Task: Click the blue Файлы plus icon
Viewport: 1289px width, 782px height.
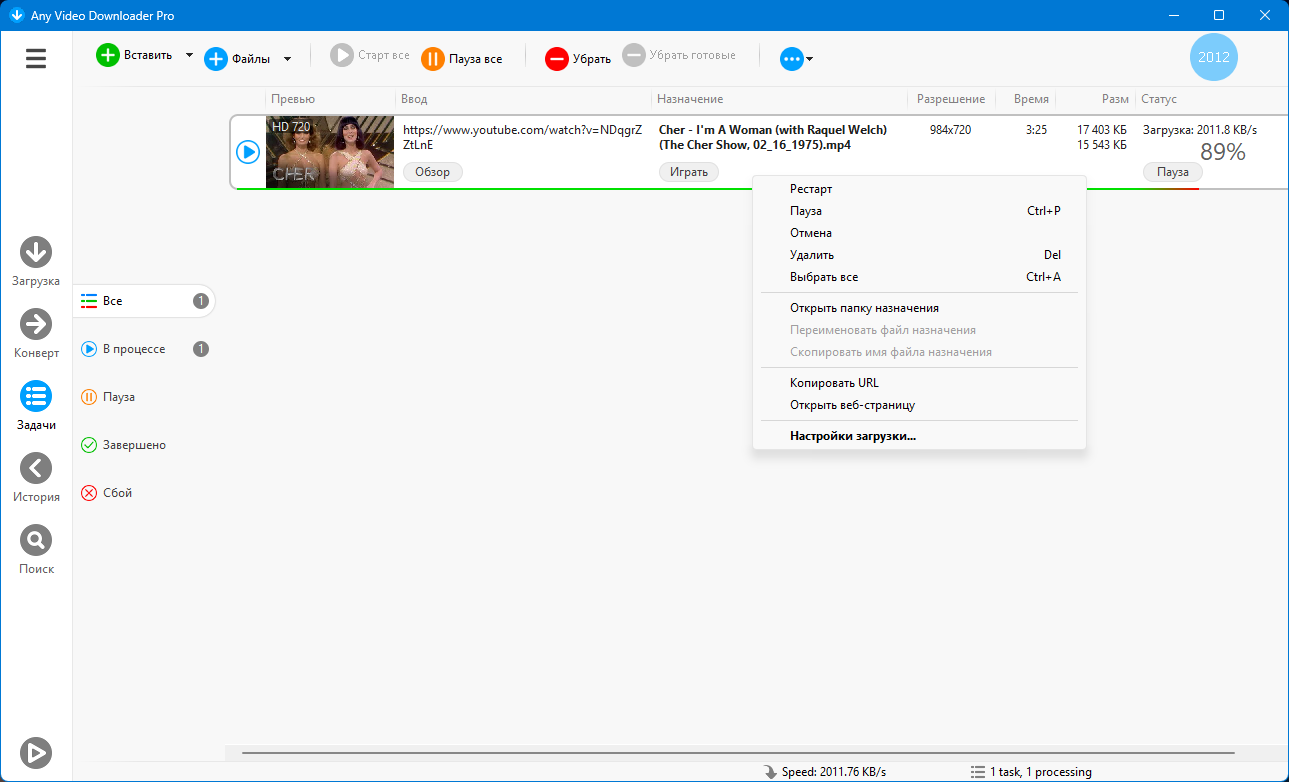Action: click(216, 59)
